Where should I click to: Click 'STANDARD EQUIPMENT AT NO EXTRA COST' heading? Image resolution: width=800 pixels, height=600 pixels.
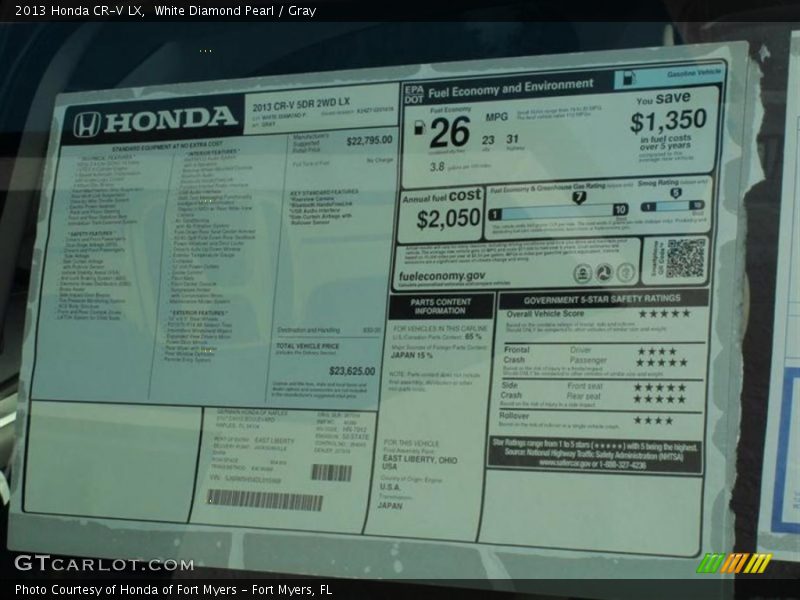coord(167,146)
